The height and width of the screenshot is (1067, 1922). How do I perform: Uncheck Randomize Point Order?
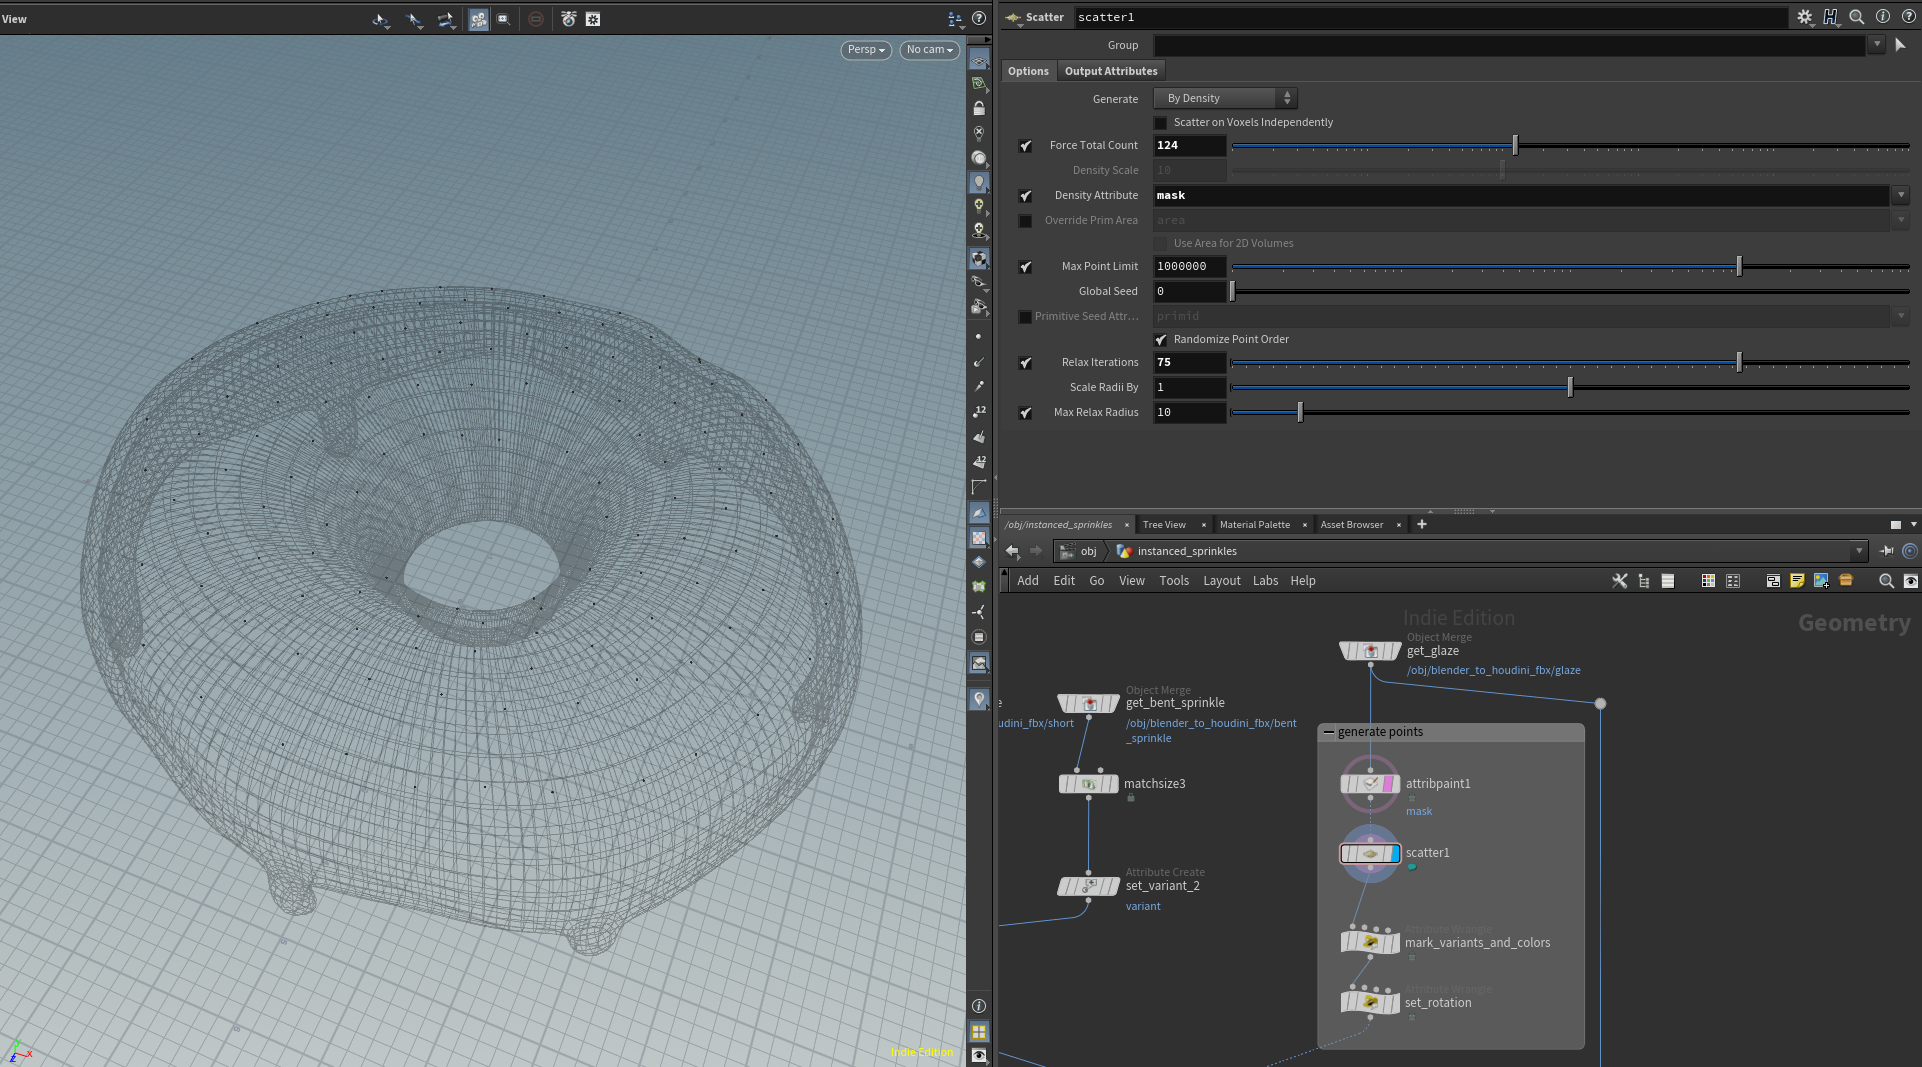1161,340
